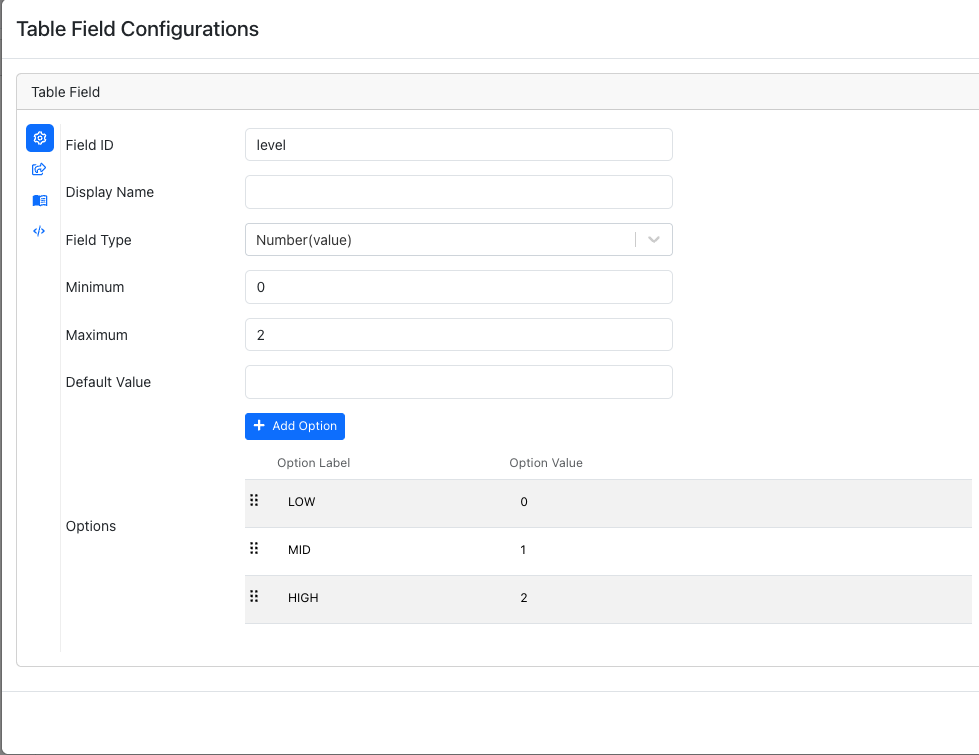Click the Maximum value field showing 2
This screenshot has width=979, height=755.
pos(458,334)
